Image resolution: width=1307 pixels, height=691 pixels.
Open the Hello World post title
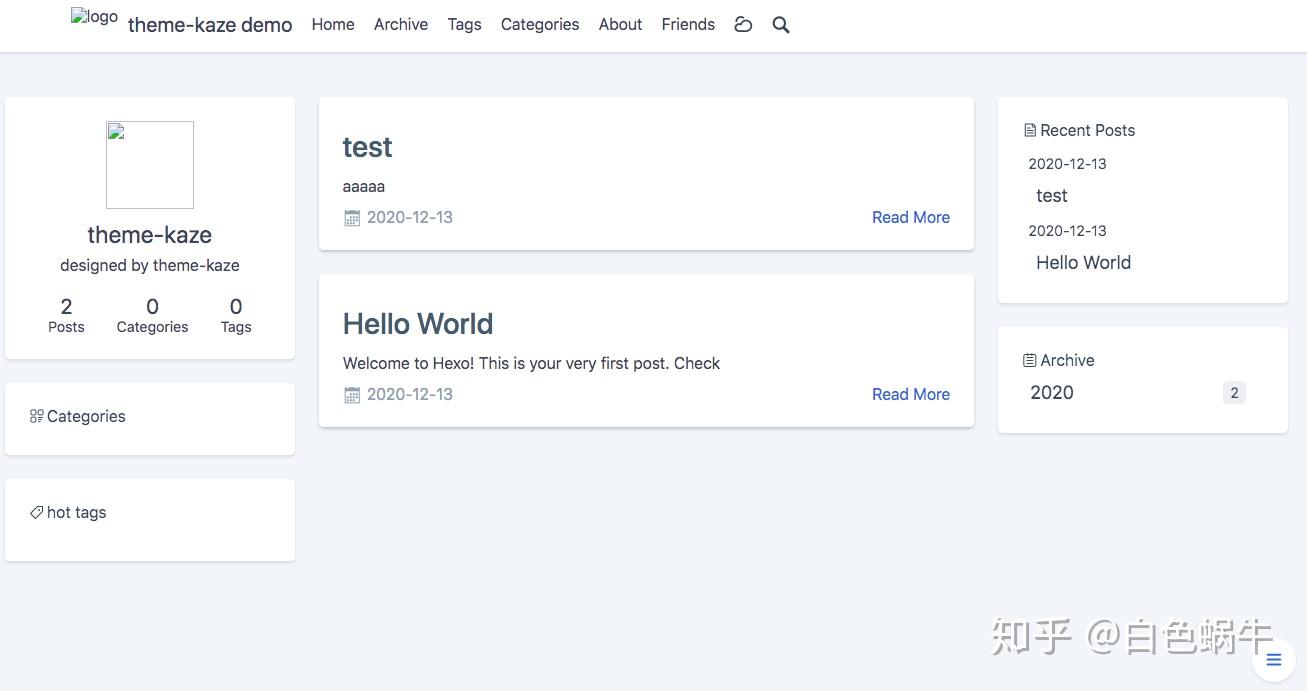tap(418, 324)
